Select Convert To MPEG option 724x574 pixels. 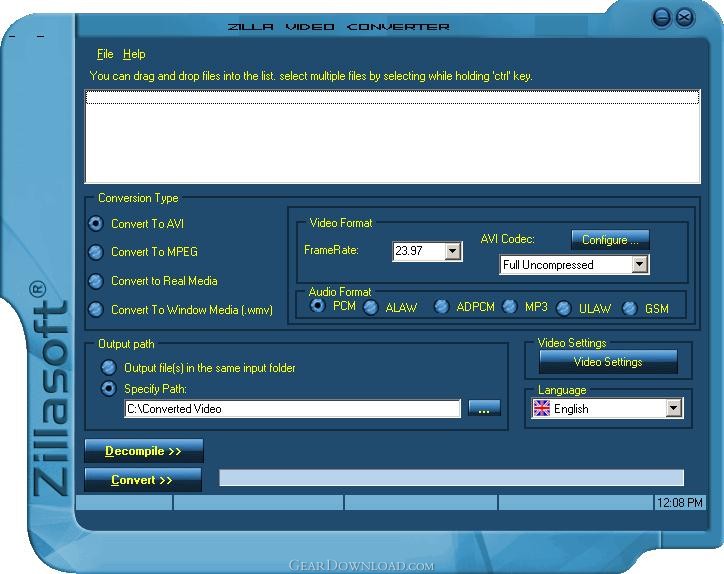pyautogui.click(x=96, y=252)
